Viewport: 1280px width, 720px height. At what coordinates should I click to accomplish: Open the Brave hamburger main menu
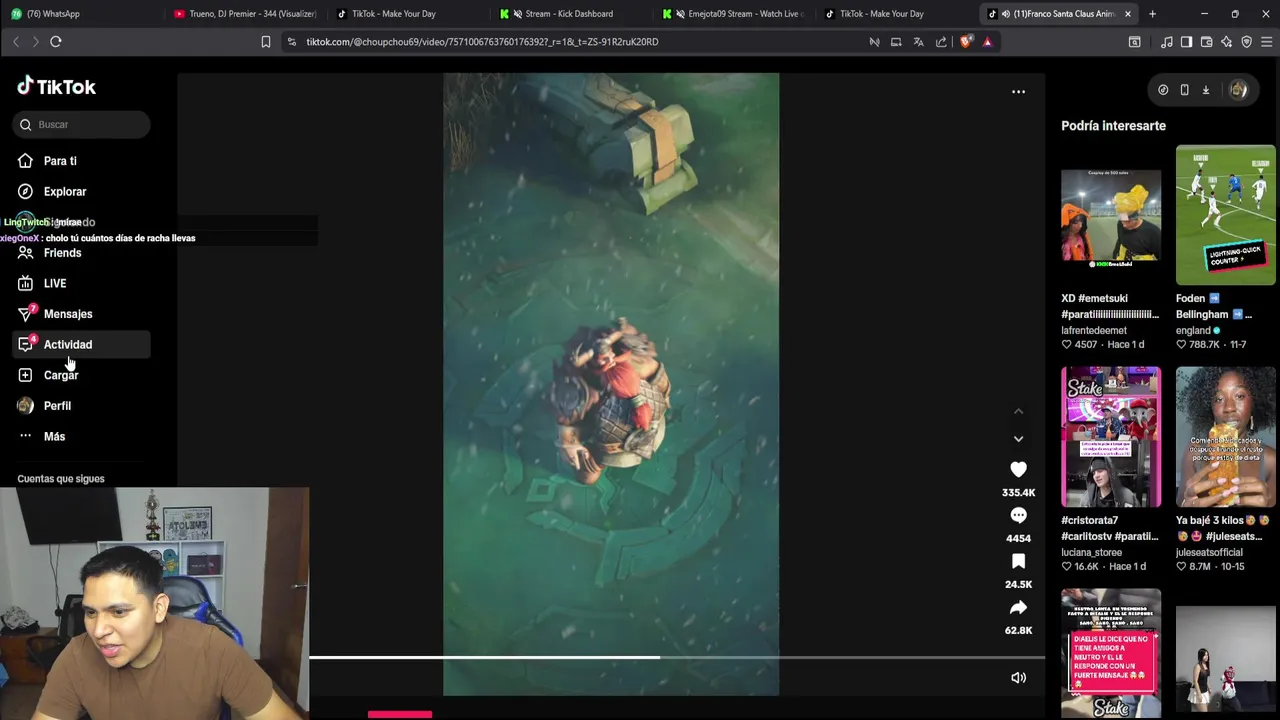(1266, 42)
